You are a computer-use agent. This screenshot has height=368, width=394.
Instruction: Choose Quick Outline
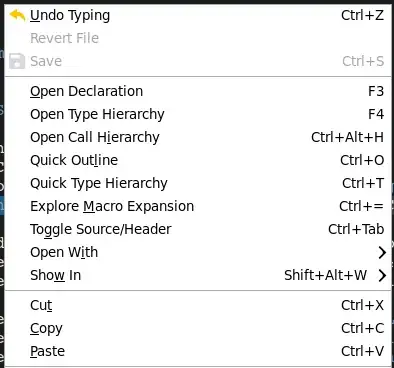198,160
